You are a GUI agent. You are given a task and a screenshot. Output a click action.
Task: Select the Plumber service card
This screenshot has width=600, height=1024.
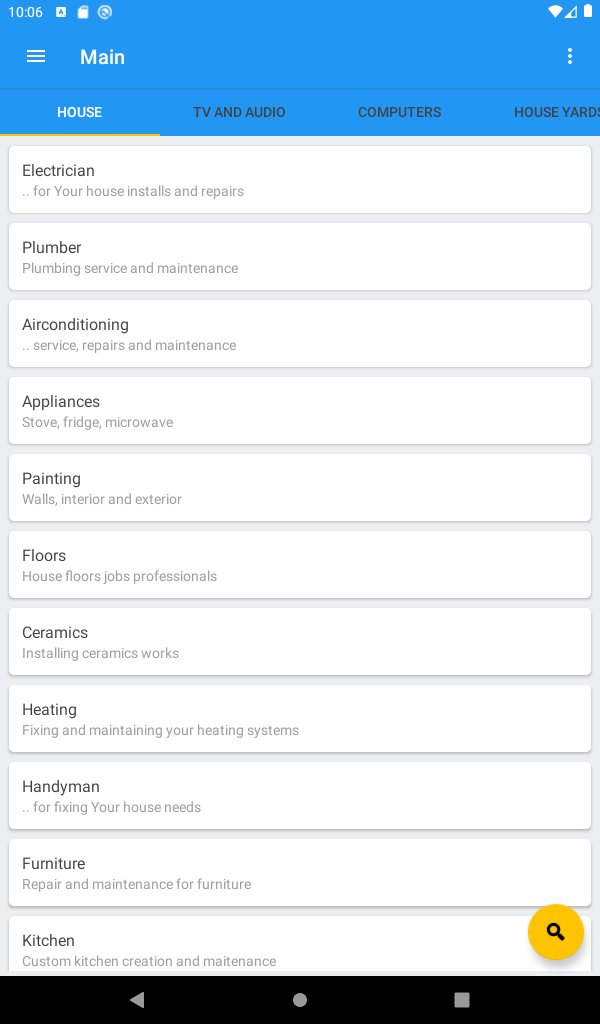(x=299, y=257)
